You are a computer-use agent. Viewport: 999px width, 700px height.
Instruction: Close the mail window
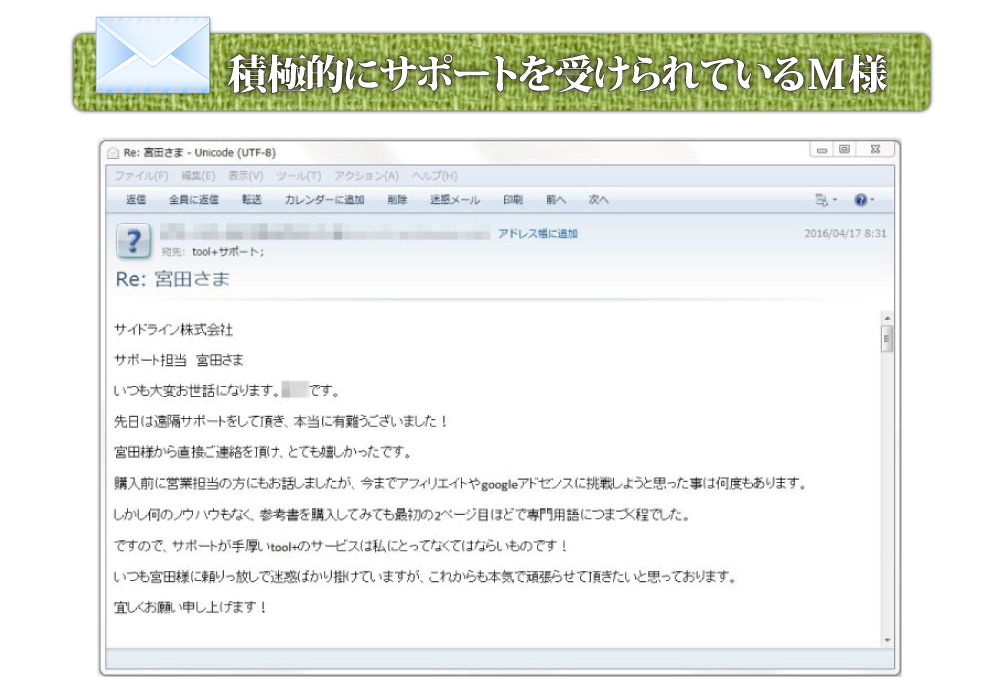[x=875, y=150]
